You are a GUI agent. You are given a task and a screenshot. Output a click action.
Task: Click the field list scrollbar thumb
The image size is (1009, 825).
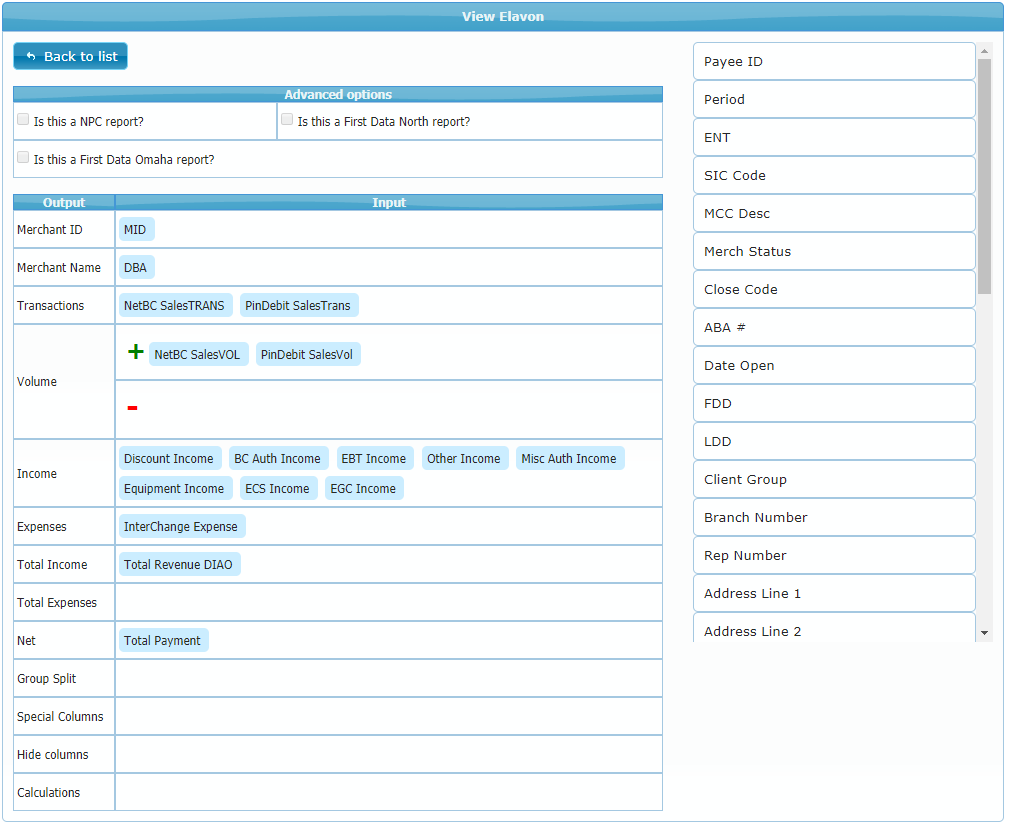pos(984,176)
